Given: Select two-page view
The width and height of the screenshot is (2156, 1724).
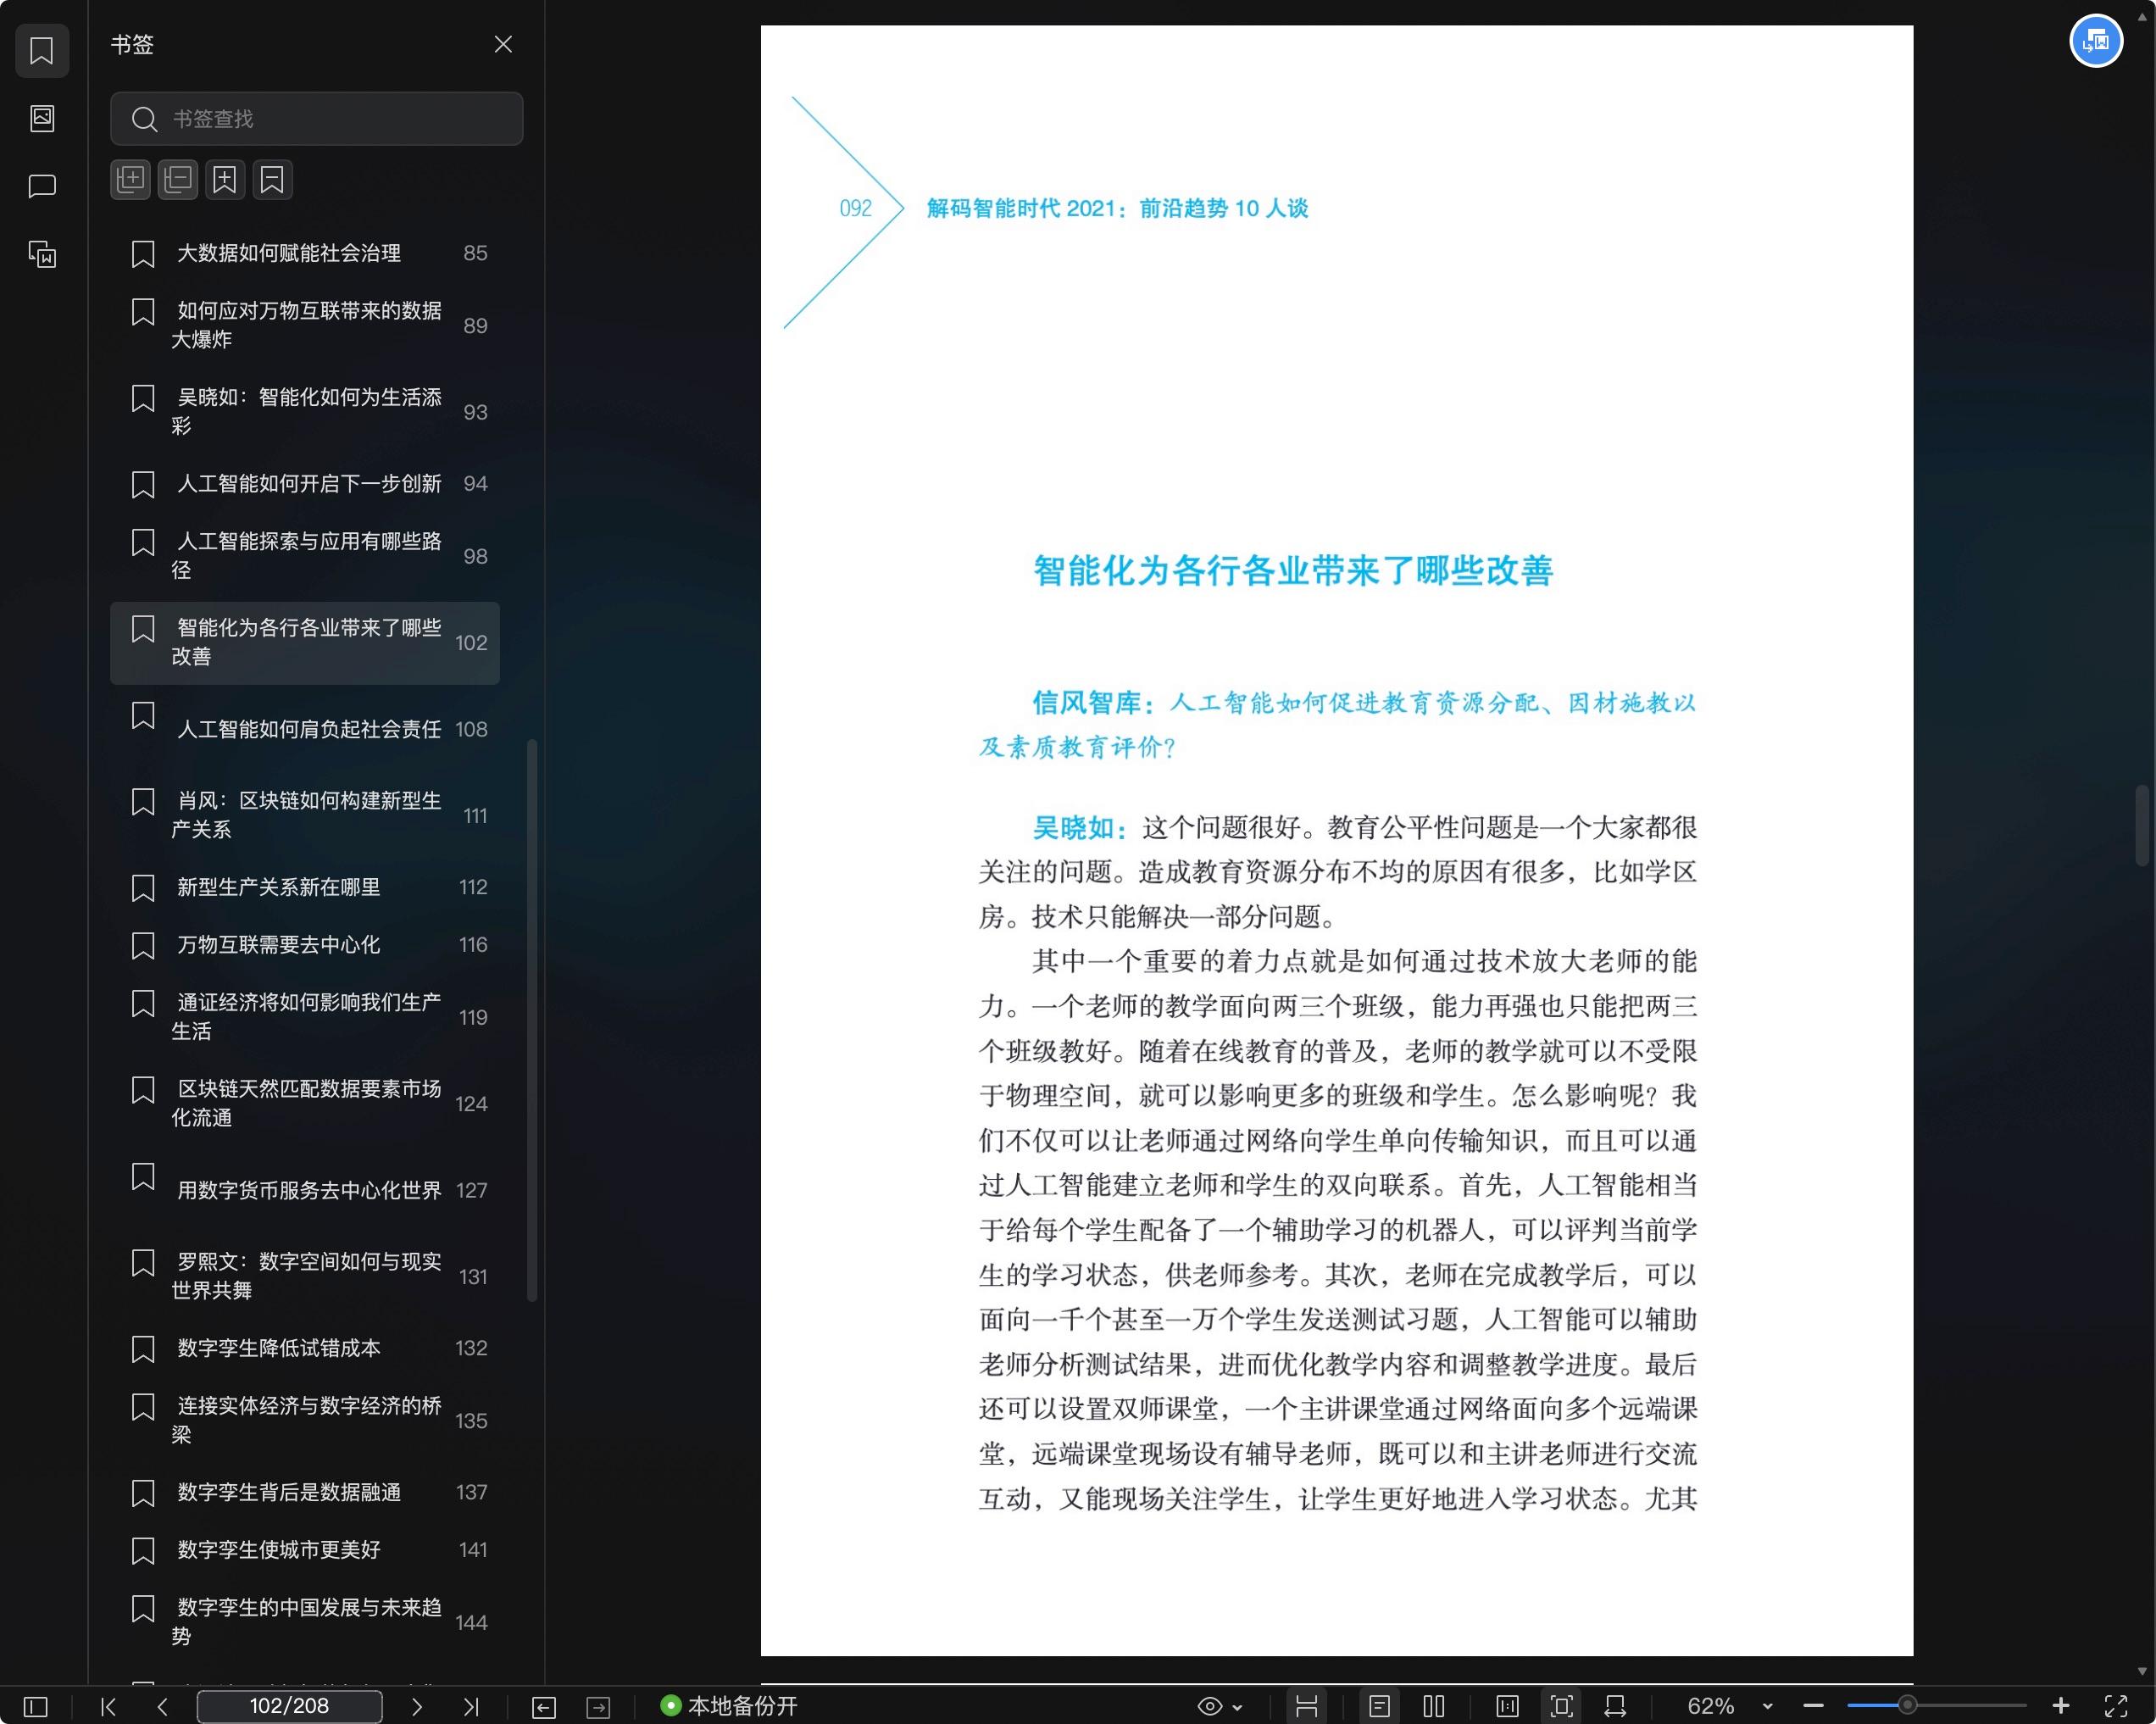Looking at the screenshot, I should click(x=1434, y=1706).
